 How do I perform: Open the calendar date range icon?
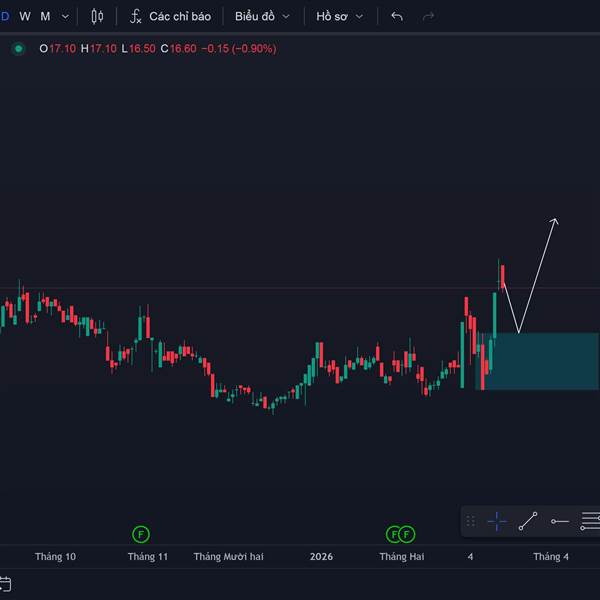coord(5,584)
